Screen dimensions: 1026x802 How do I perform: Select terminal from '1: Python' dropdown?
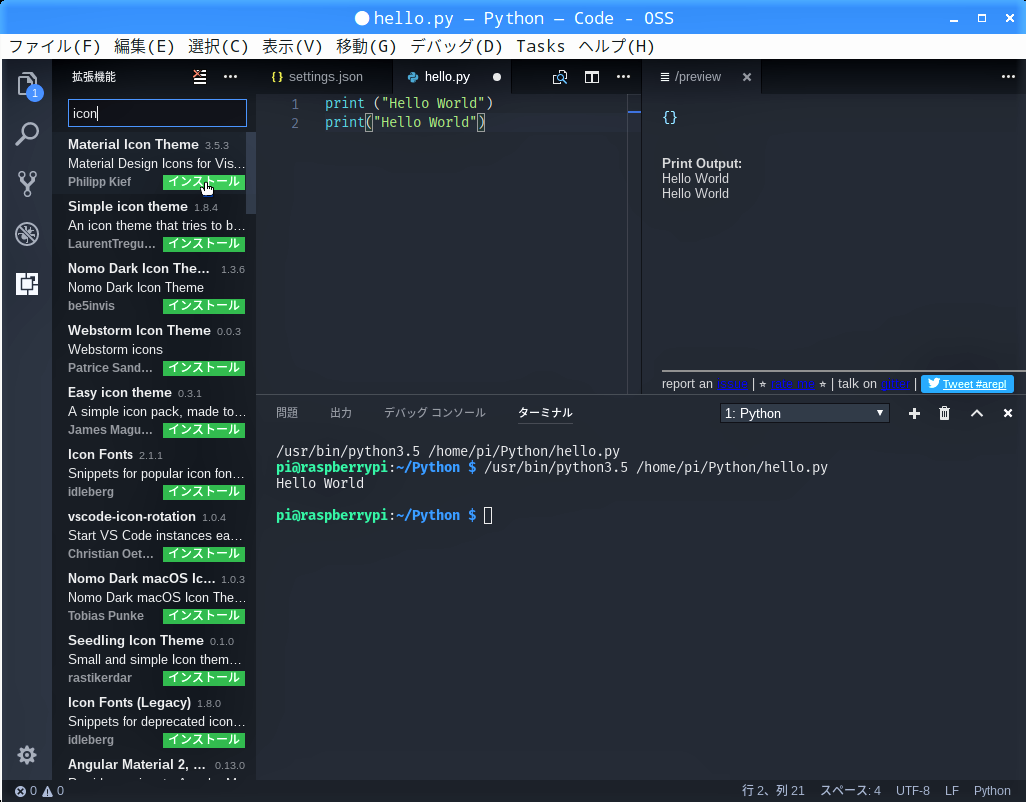[804, 413]
